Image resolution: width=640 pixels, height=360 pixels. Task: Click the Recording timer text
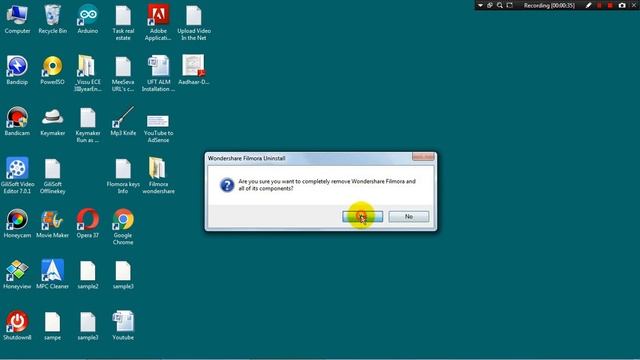pyautogui.click(x=549, y=5)
